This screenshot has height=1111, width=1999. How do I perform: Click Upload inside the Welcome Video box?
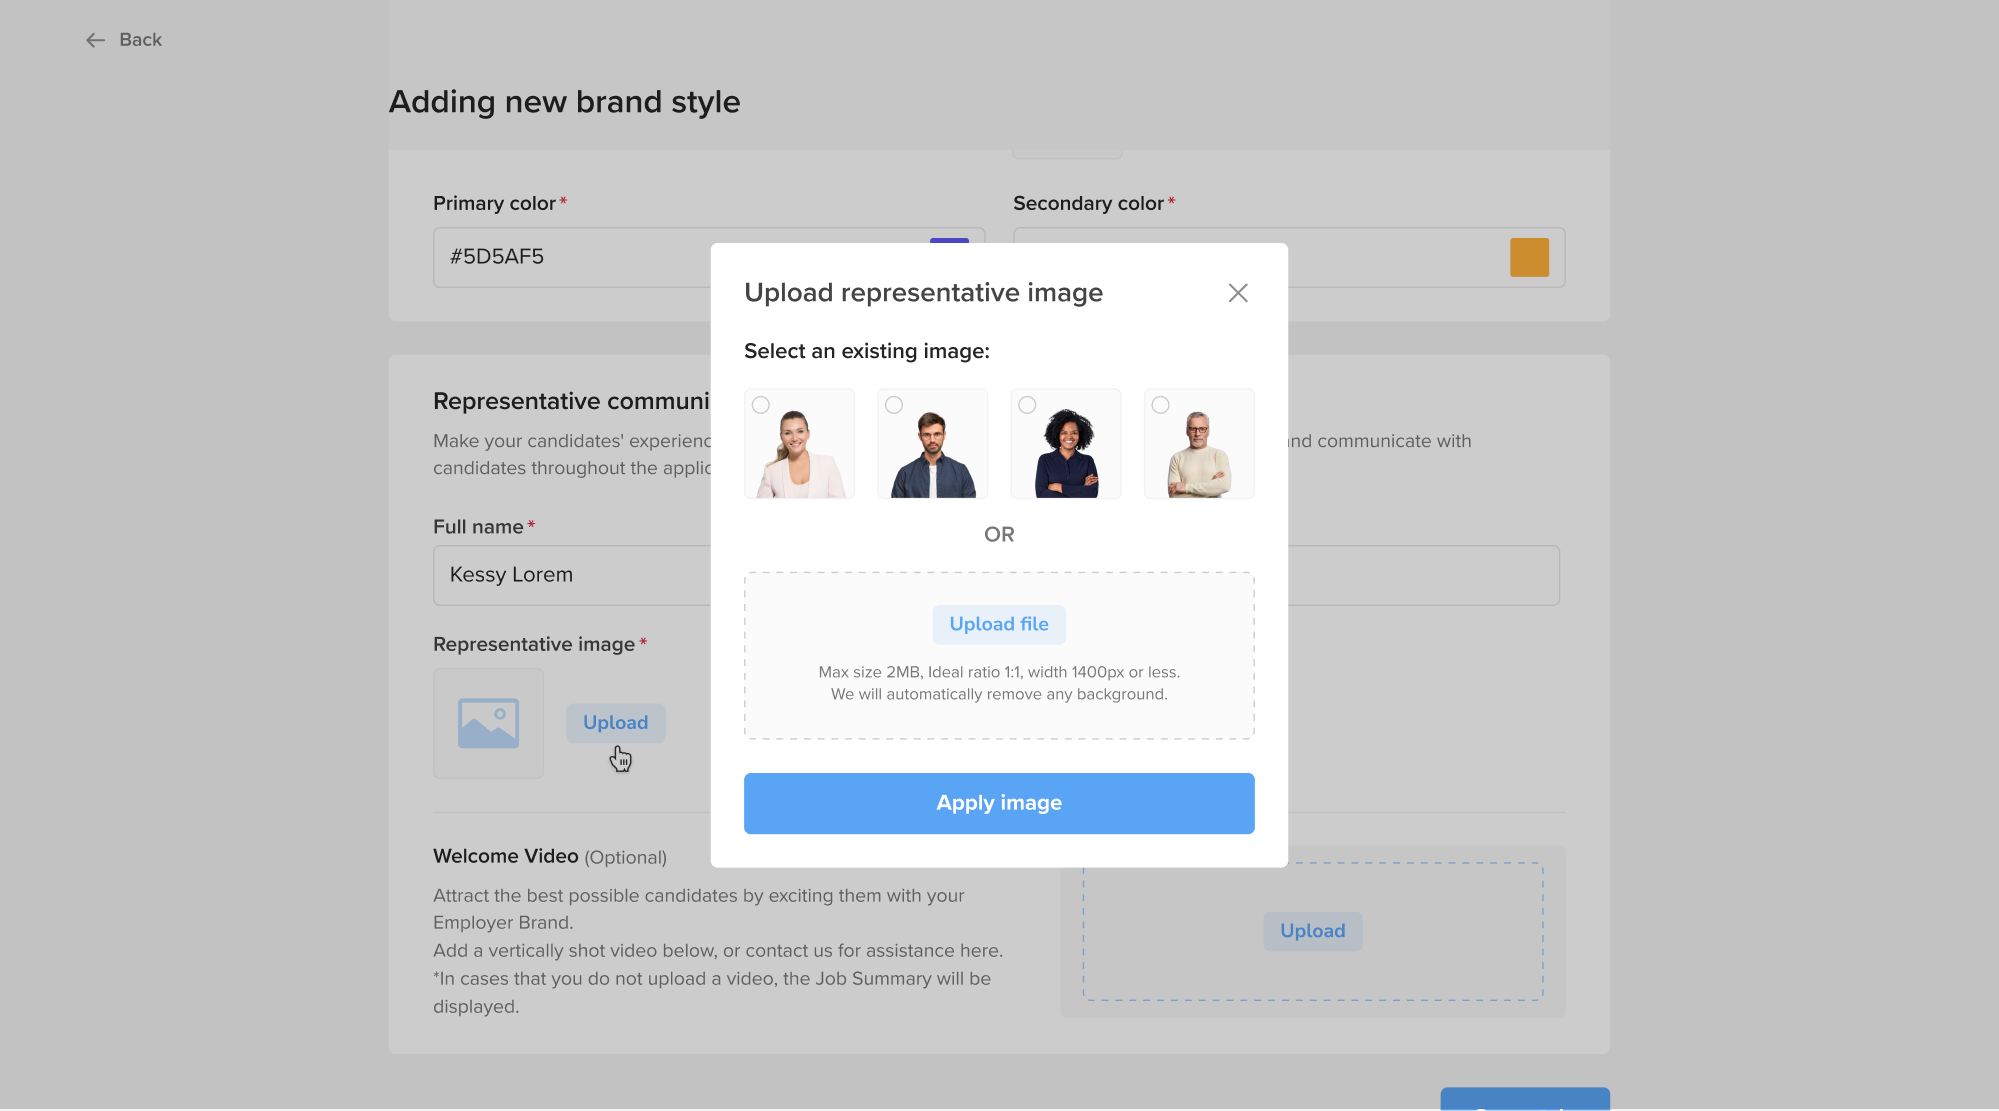click(x=1312, y=931)
